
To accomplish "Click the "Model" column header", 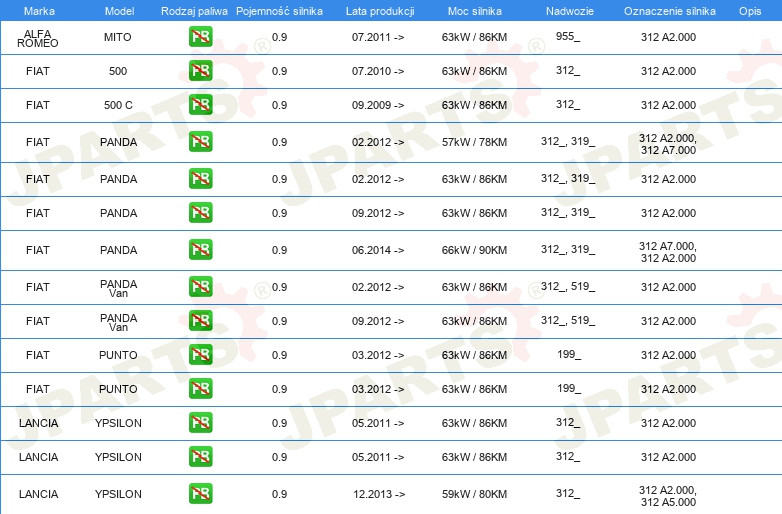I will 119,11.
